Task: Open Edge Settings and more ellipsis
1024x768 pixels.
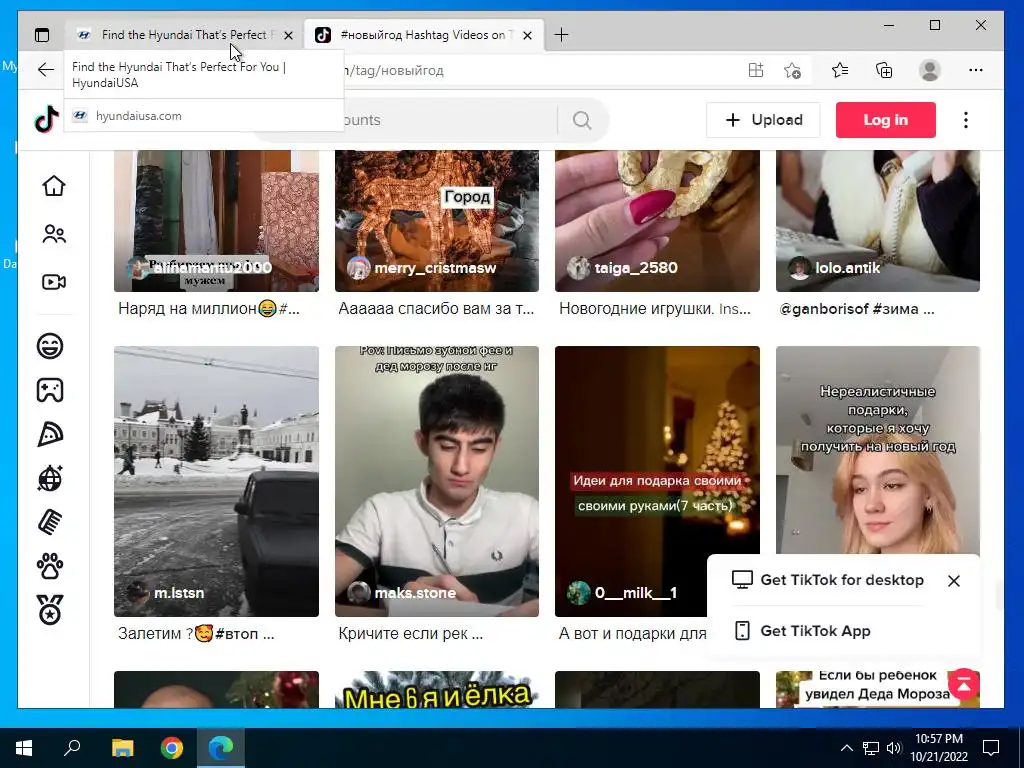Action: click(x=976, y=70)
